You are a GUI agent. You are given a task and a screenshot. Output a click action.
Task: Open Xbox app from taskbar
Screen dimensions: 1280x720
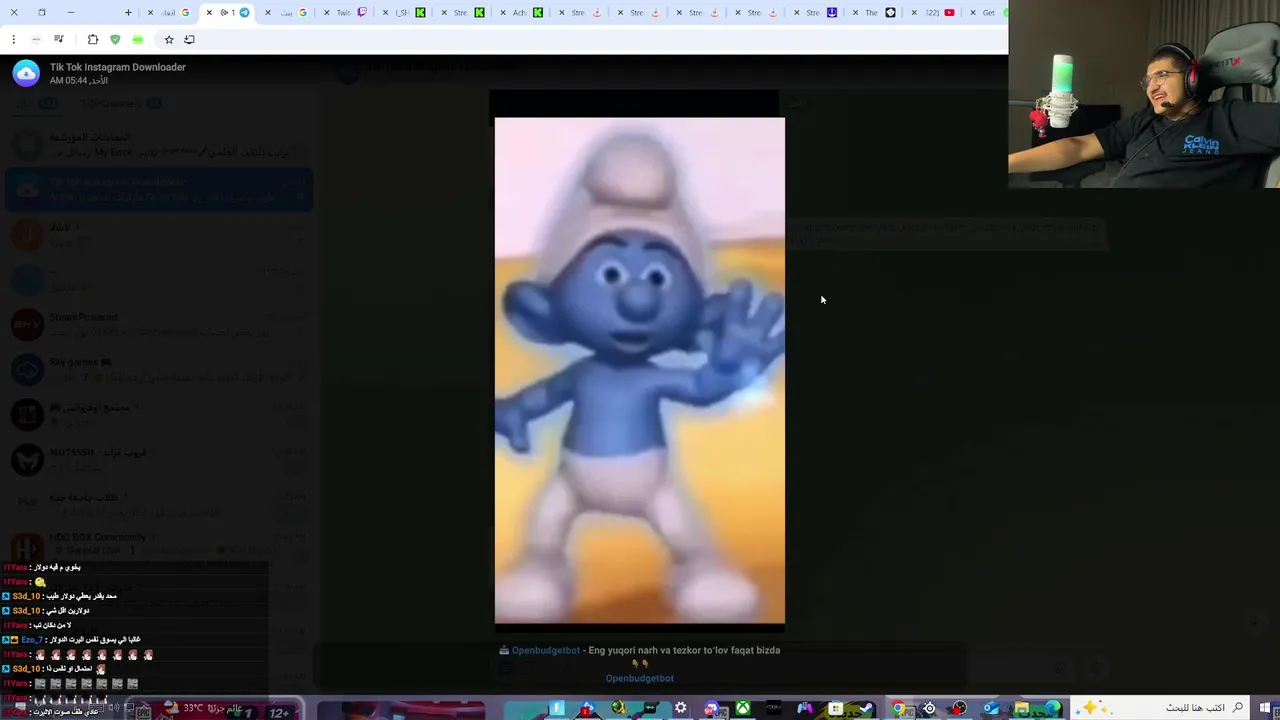tap(743, 708)
